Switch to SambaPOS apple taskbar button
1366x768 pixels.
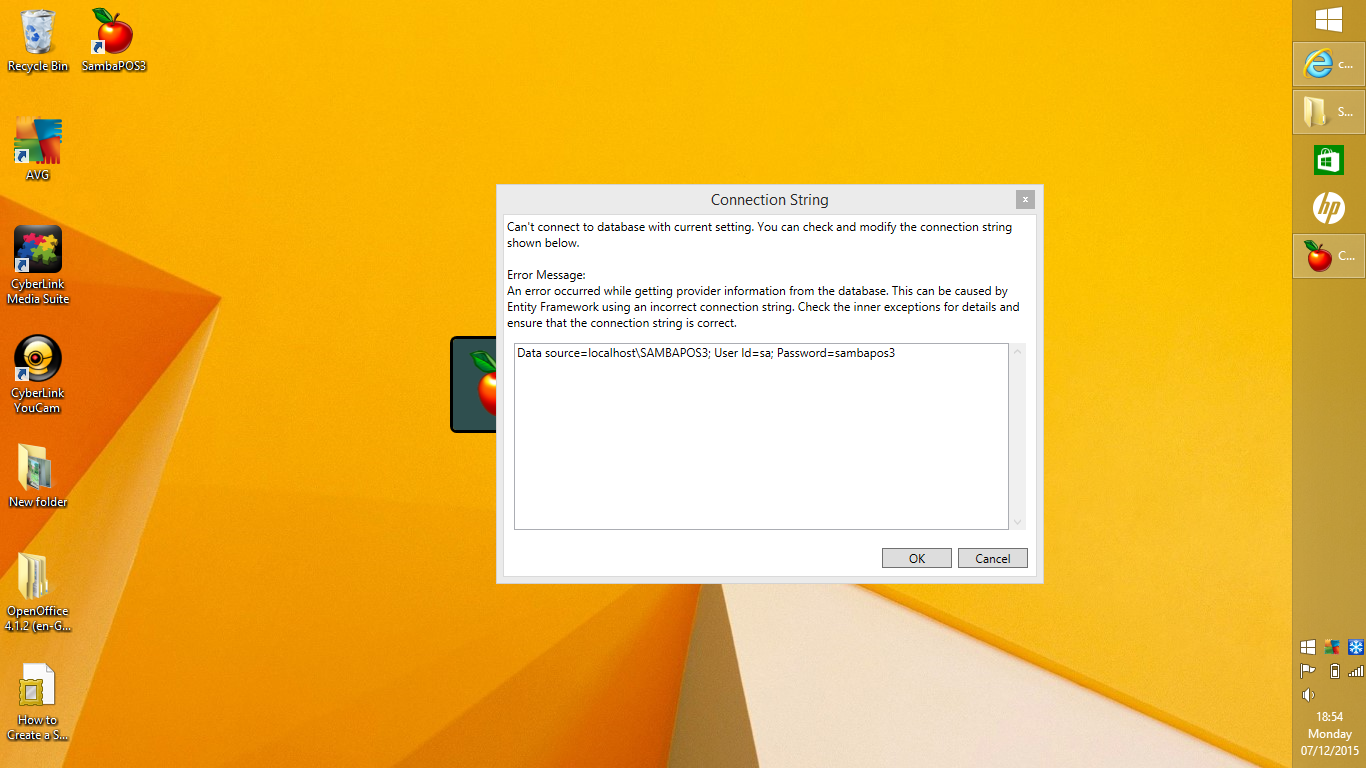coord(1328,256)
